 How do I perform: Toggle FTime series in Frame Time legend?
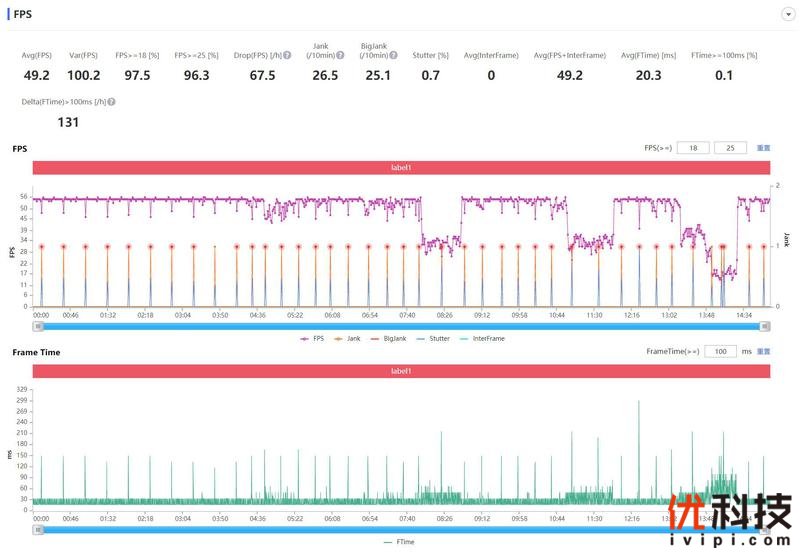400,541
